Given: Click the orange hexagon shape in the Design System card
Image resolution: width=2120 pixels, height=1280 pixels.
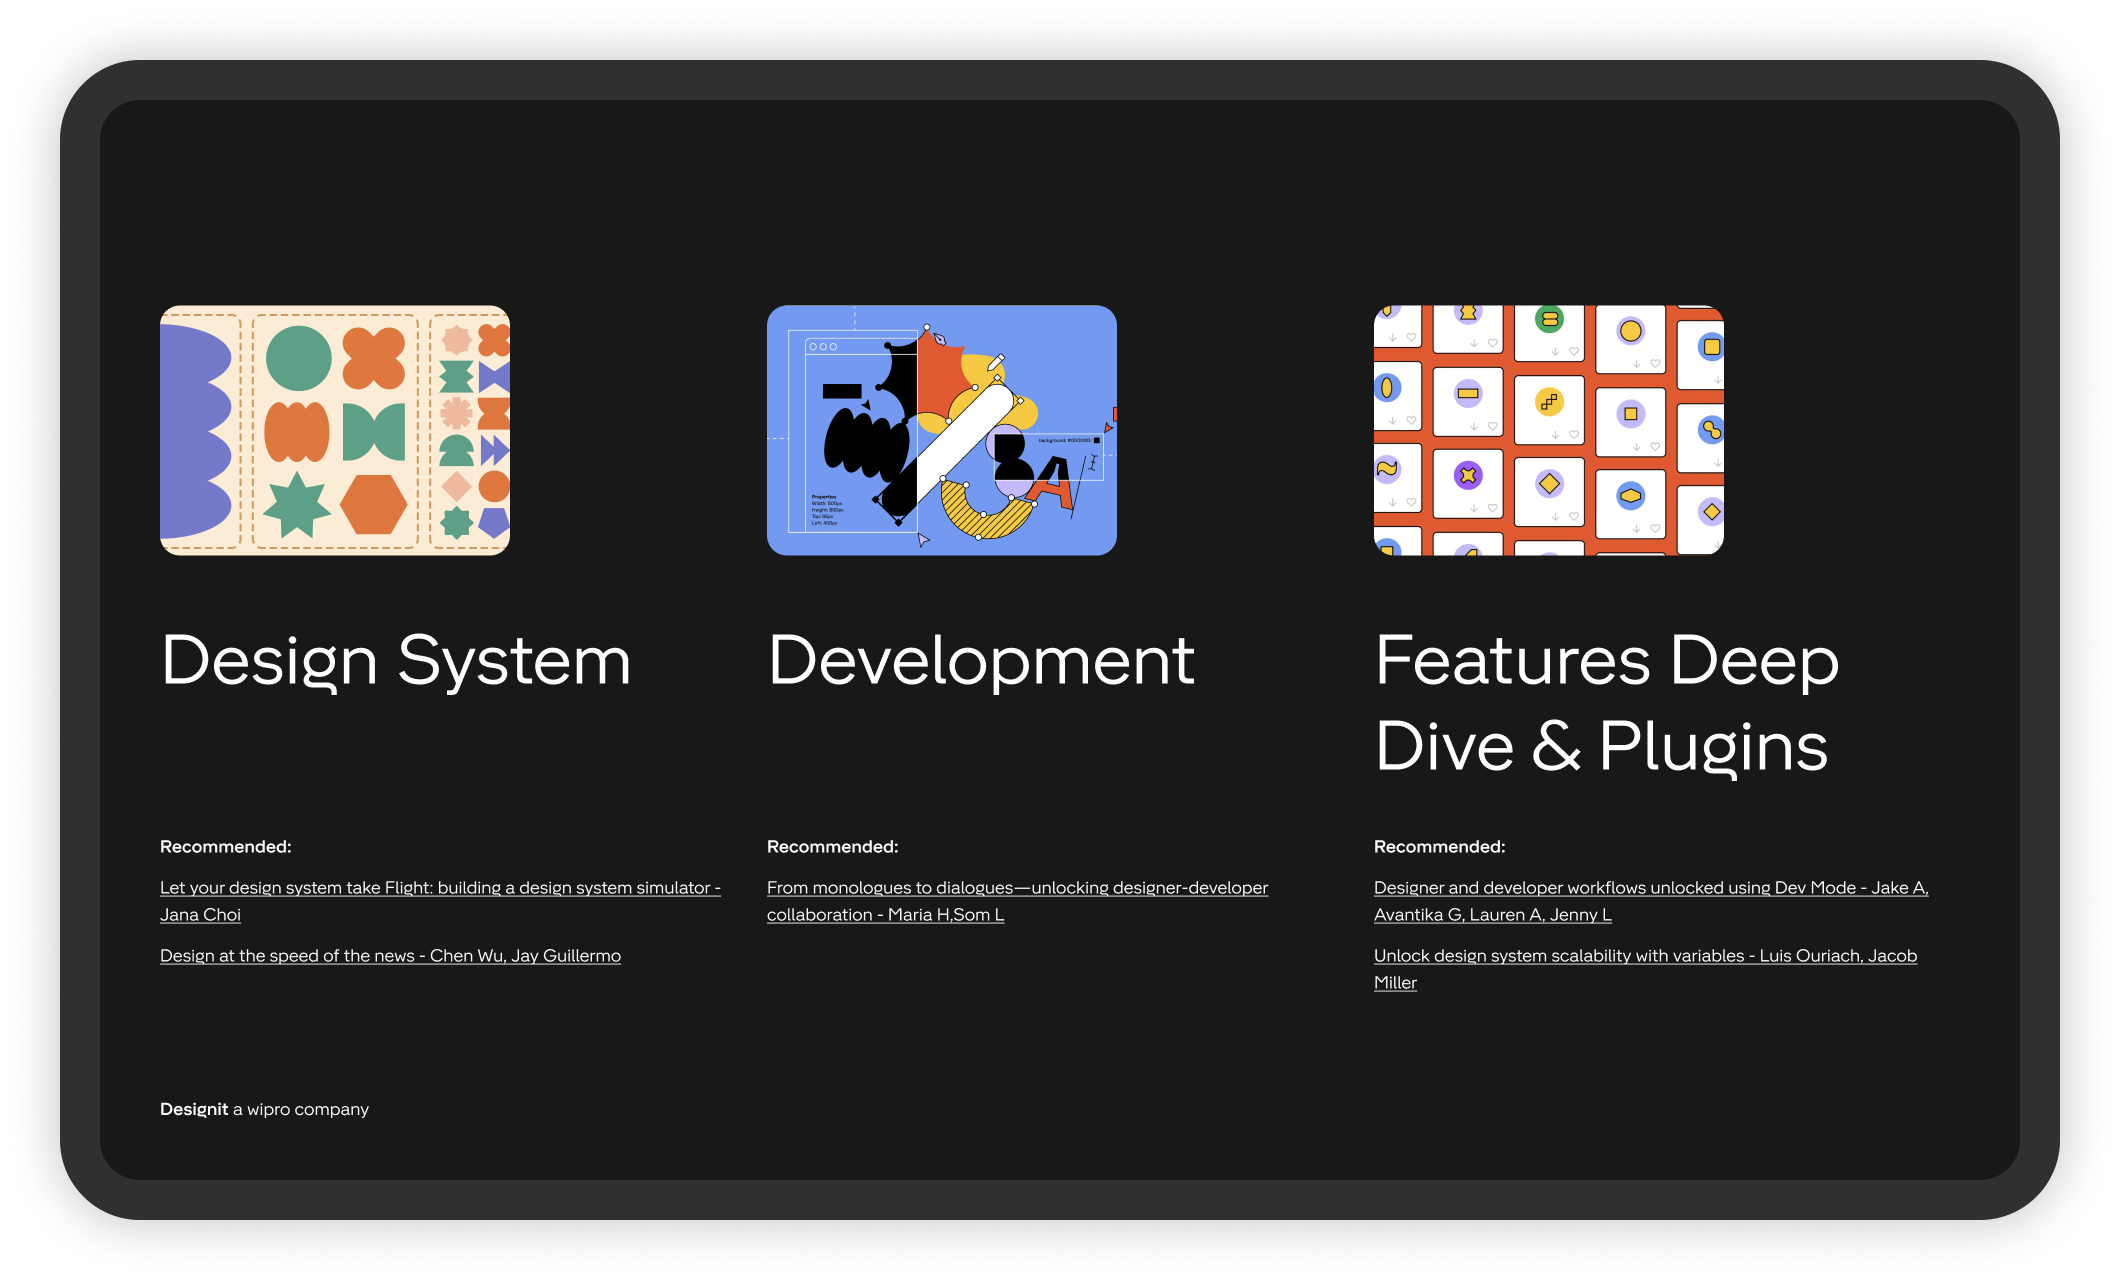Looking at the screenshot, I should coord(374,505).
